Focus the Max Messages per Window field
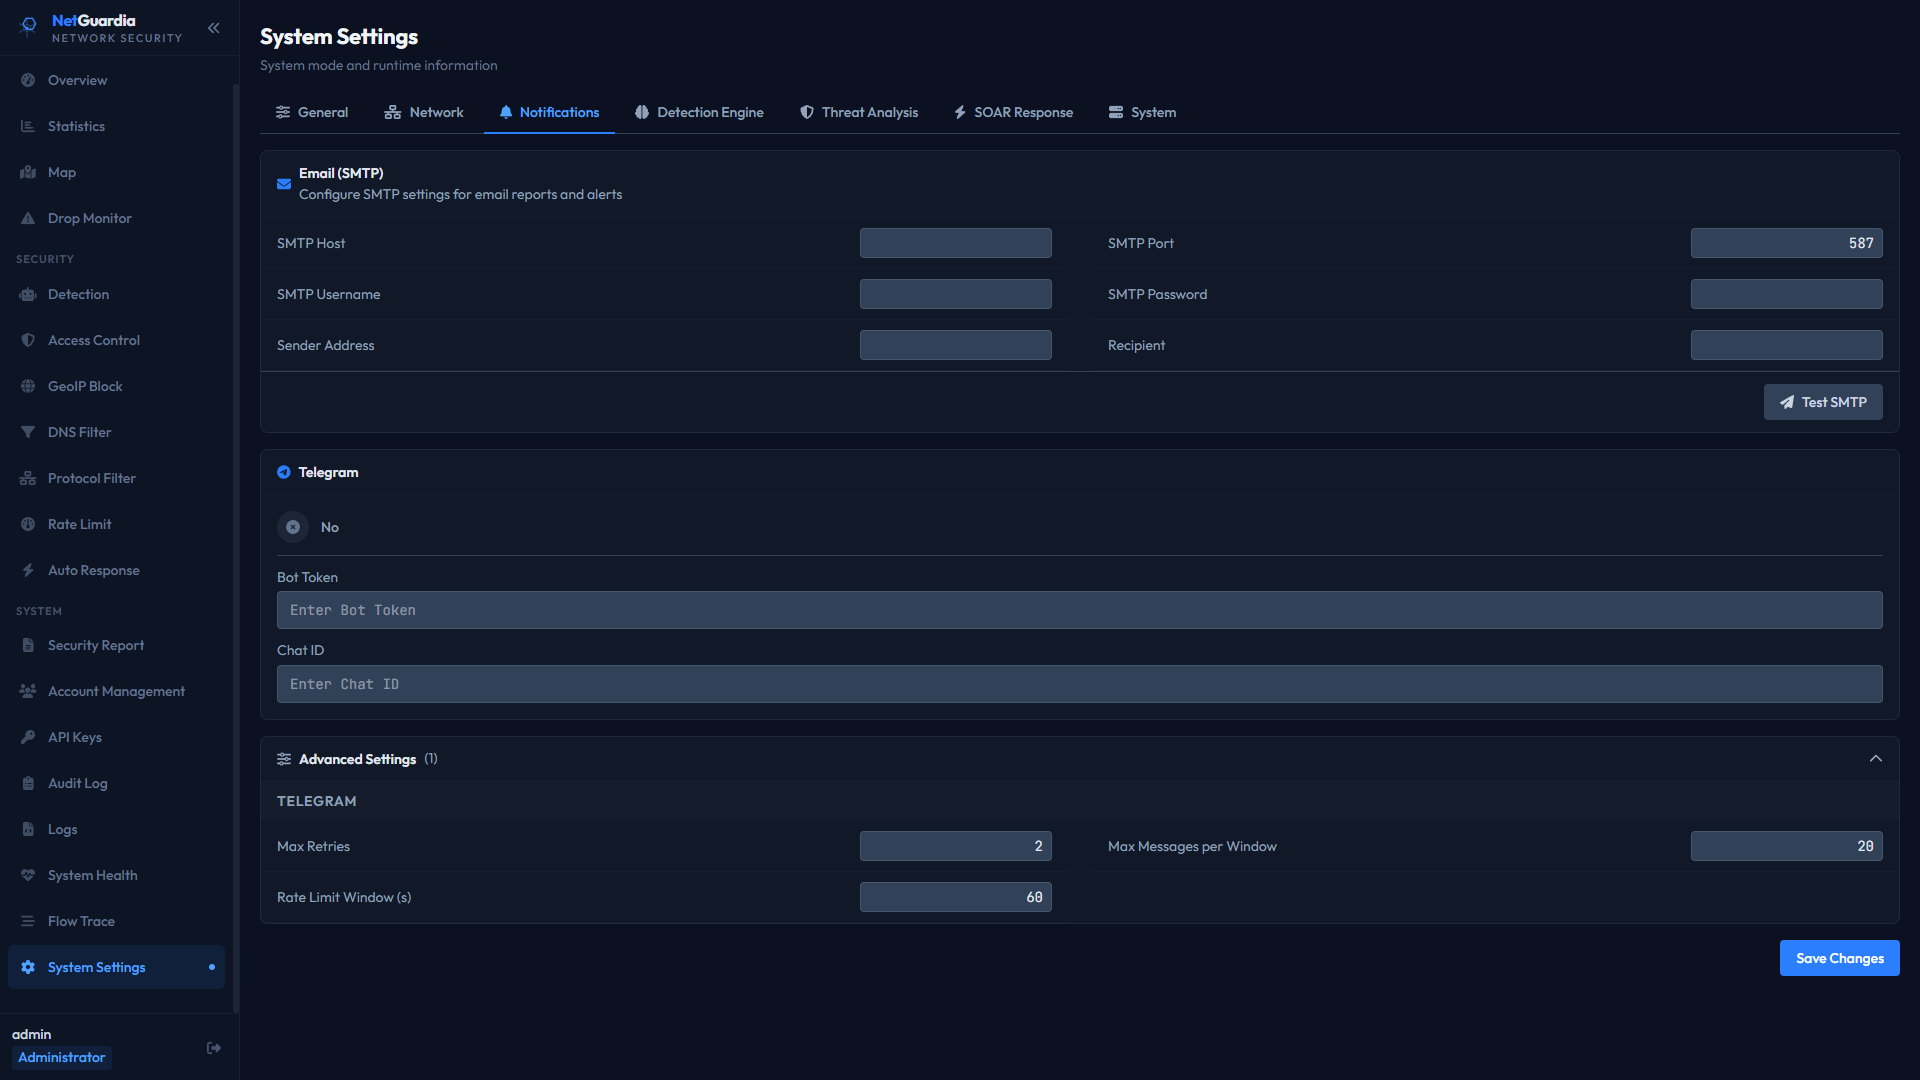Viewport: 1920px width, 1080px height. coord(1787,846)
